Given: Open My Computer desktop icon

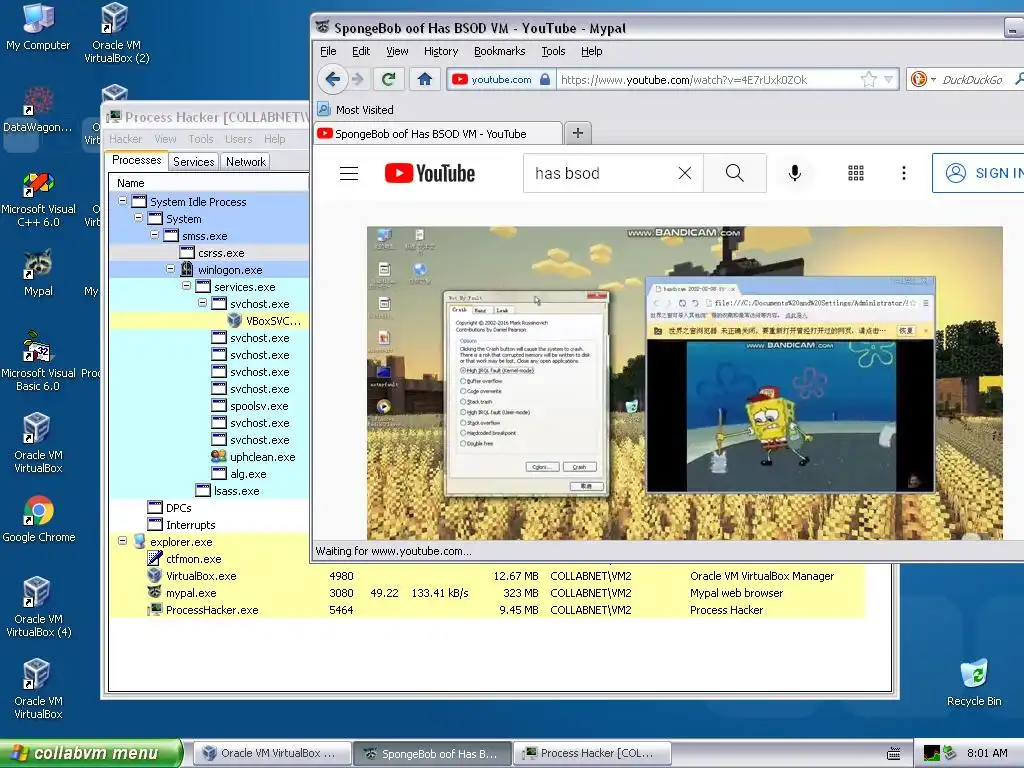Looking at the screenshot, I should tap(38, 27).
